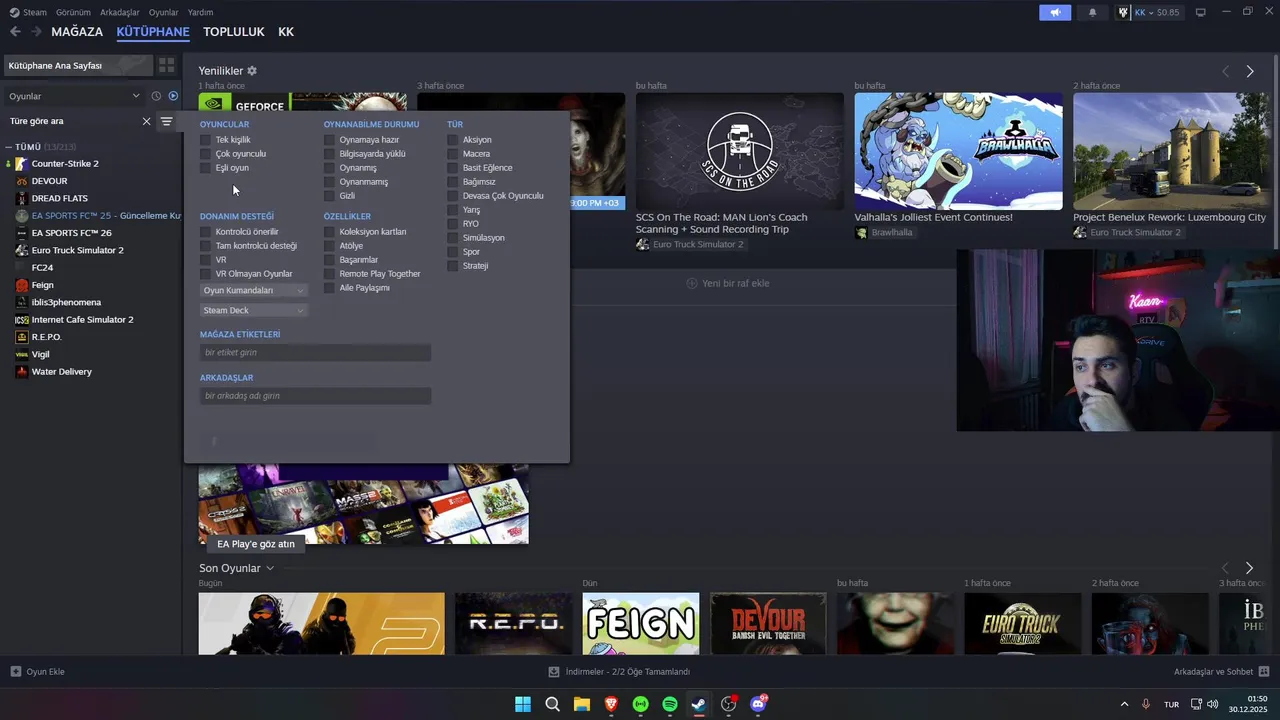Click the announcements megaphone icon
This screenshot has height=720, width=1280.
click(x=1055, y=12)
